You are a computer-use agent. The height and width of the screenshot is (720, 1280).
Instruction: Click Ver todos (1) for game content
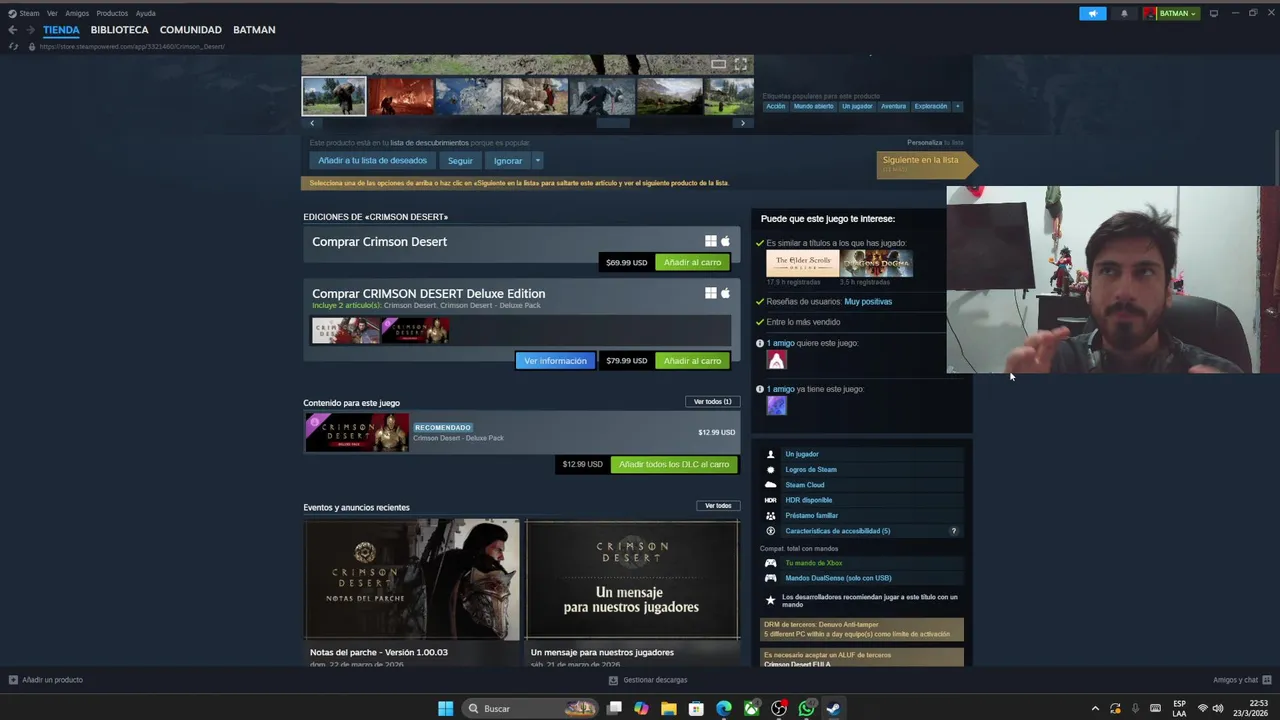(x=712, y=402)
